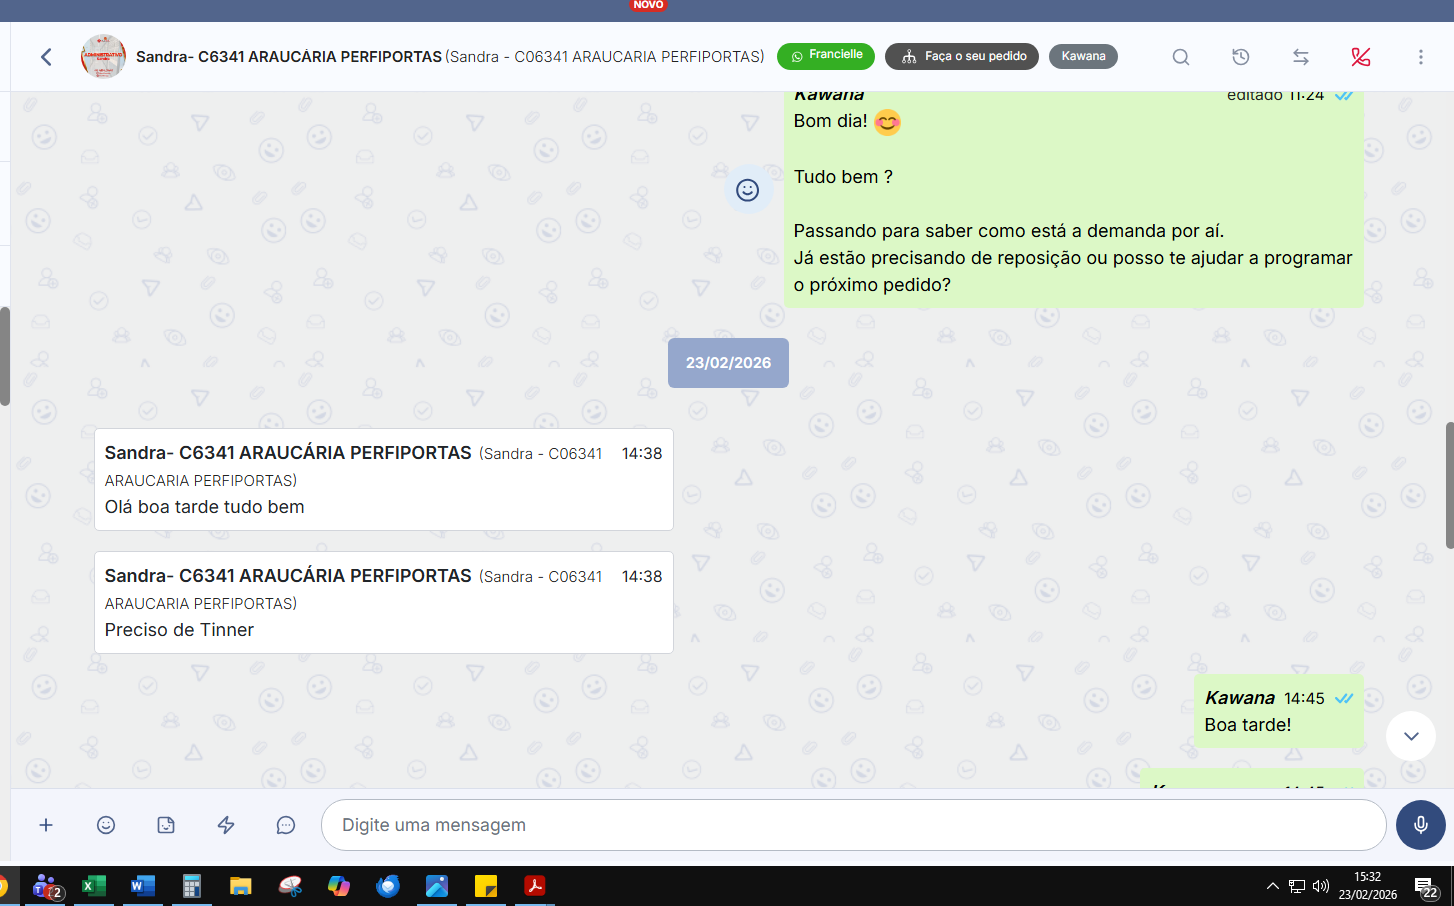Open the emoji picker
Viewport: 1454px width, 906px height.
106,825
